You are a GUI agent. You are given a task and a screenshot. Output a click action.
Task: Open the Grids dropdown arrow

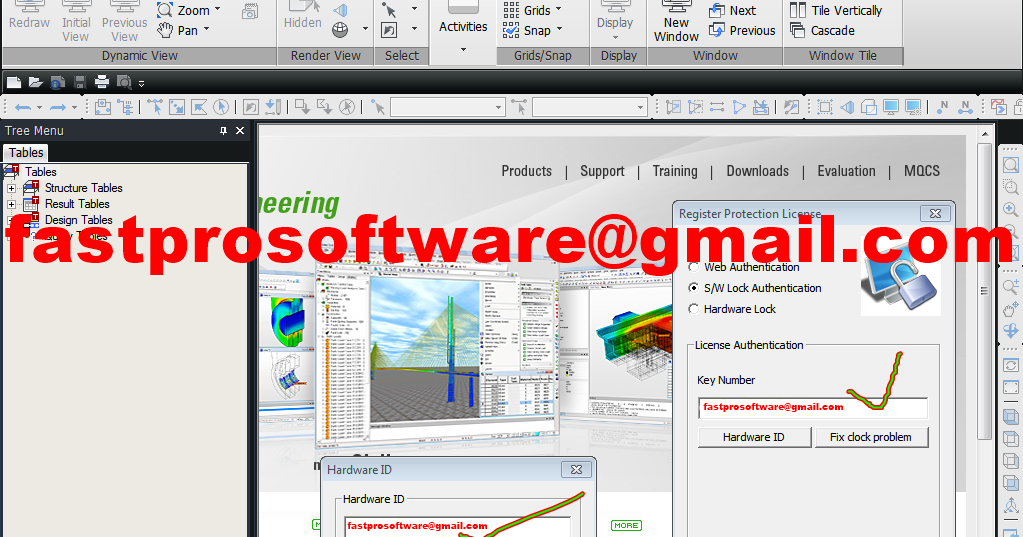click(558, 10)
